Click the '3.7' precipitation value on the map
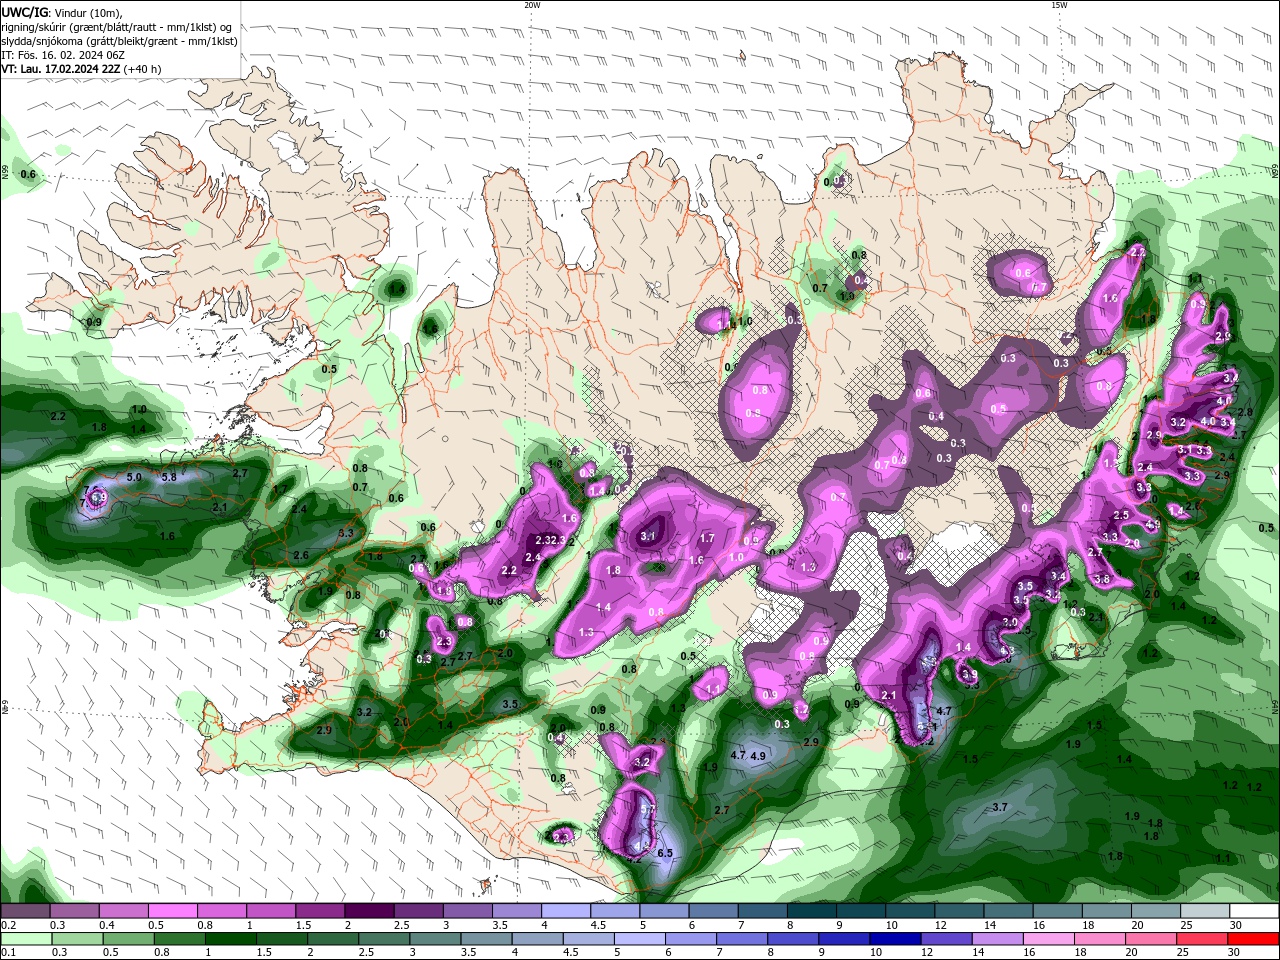 pos(1000,807)
